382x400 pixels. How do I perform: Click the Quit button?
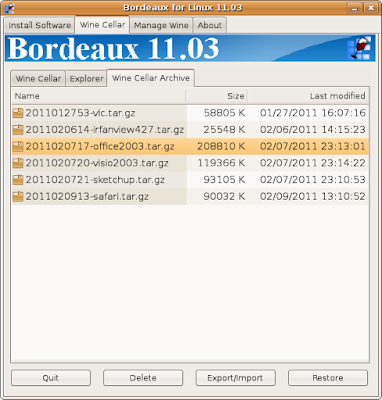tap(51, 378)
